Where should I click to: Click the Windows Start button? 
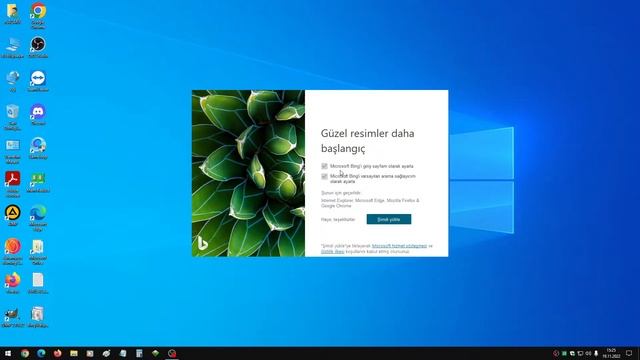[8, 353]
